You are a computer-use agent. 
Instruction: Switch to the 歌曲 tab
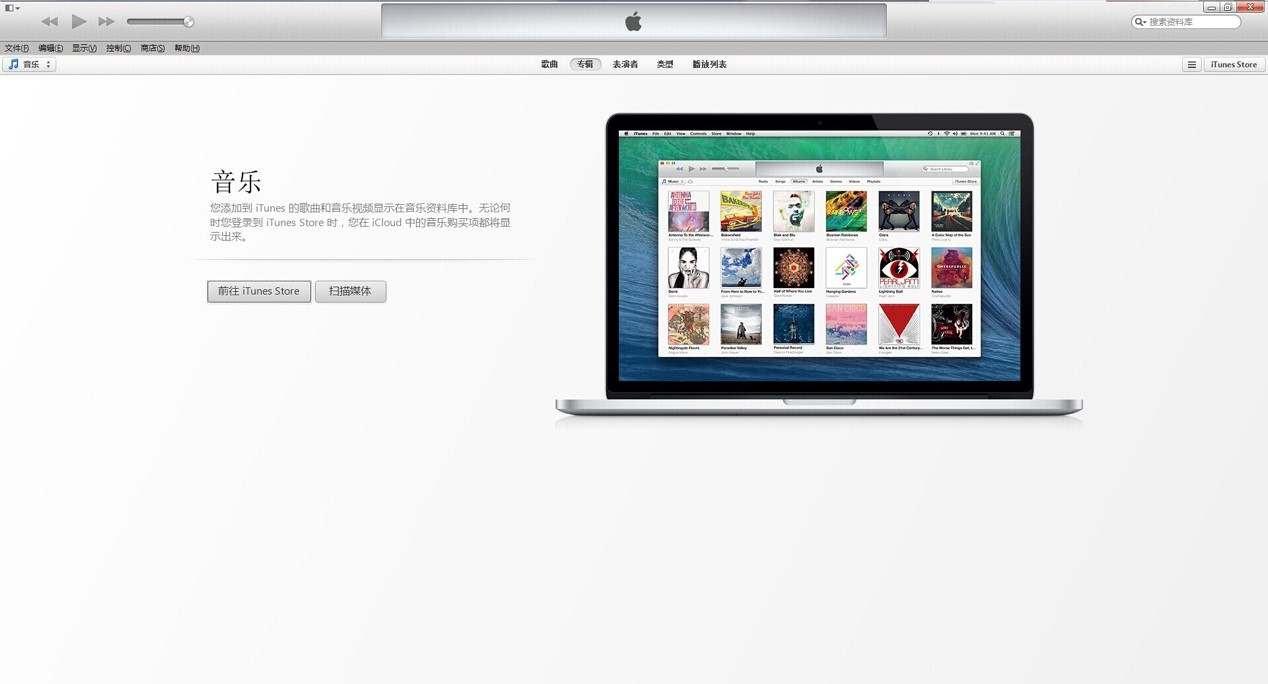click(x=549, y=64)
